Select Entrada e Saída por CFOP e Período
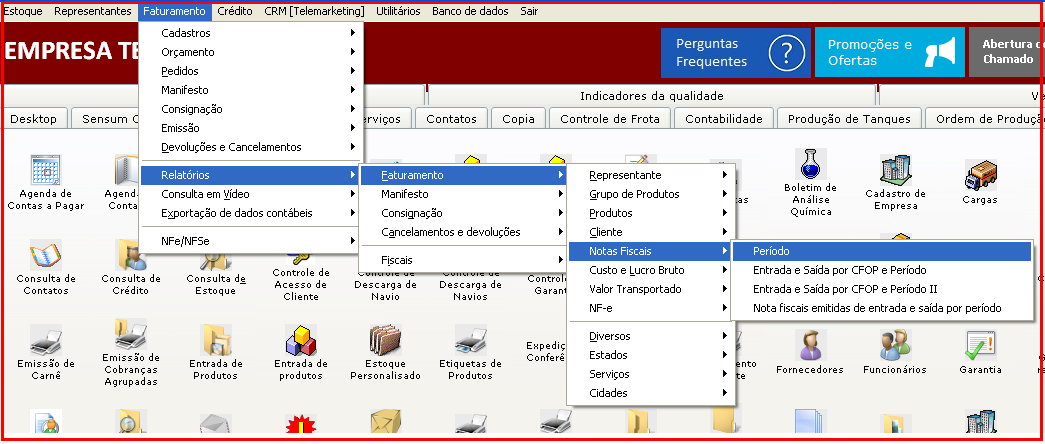1045x444 pixels. coord(882,270)
